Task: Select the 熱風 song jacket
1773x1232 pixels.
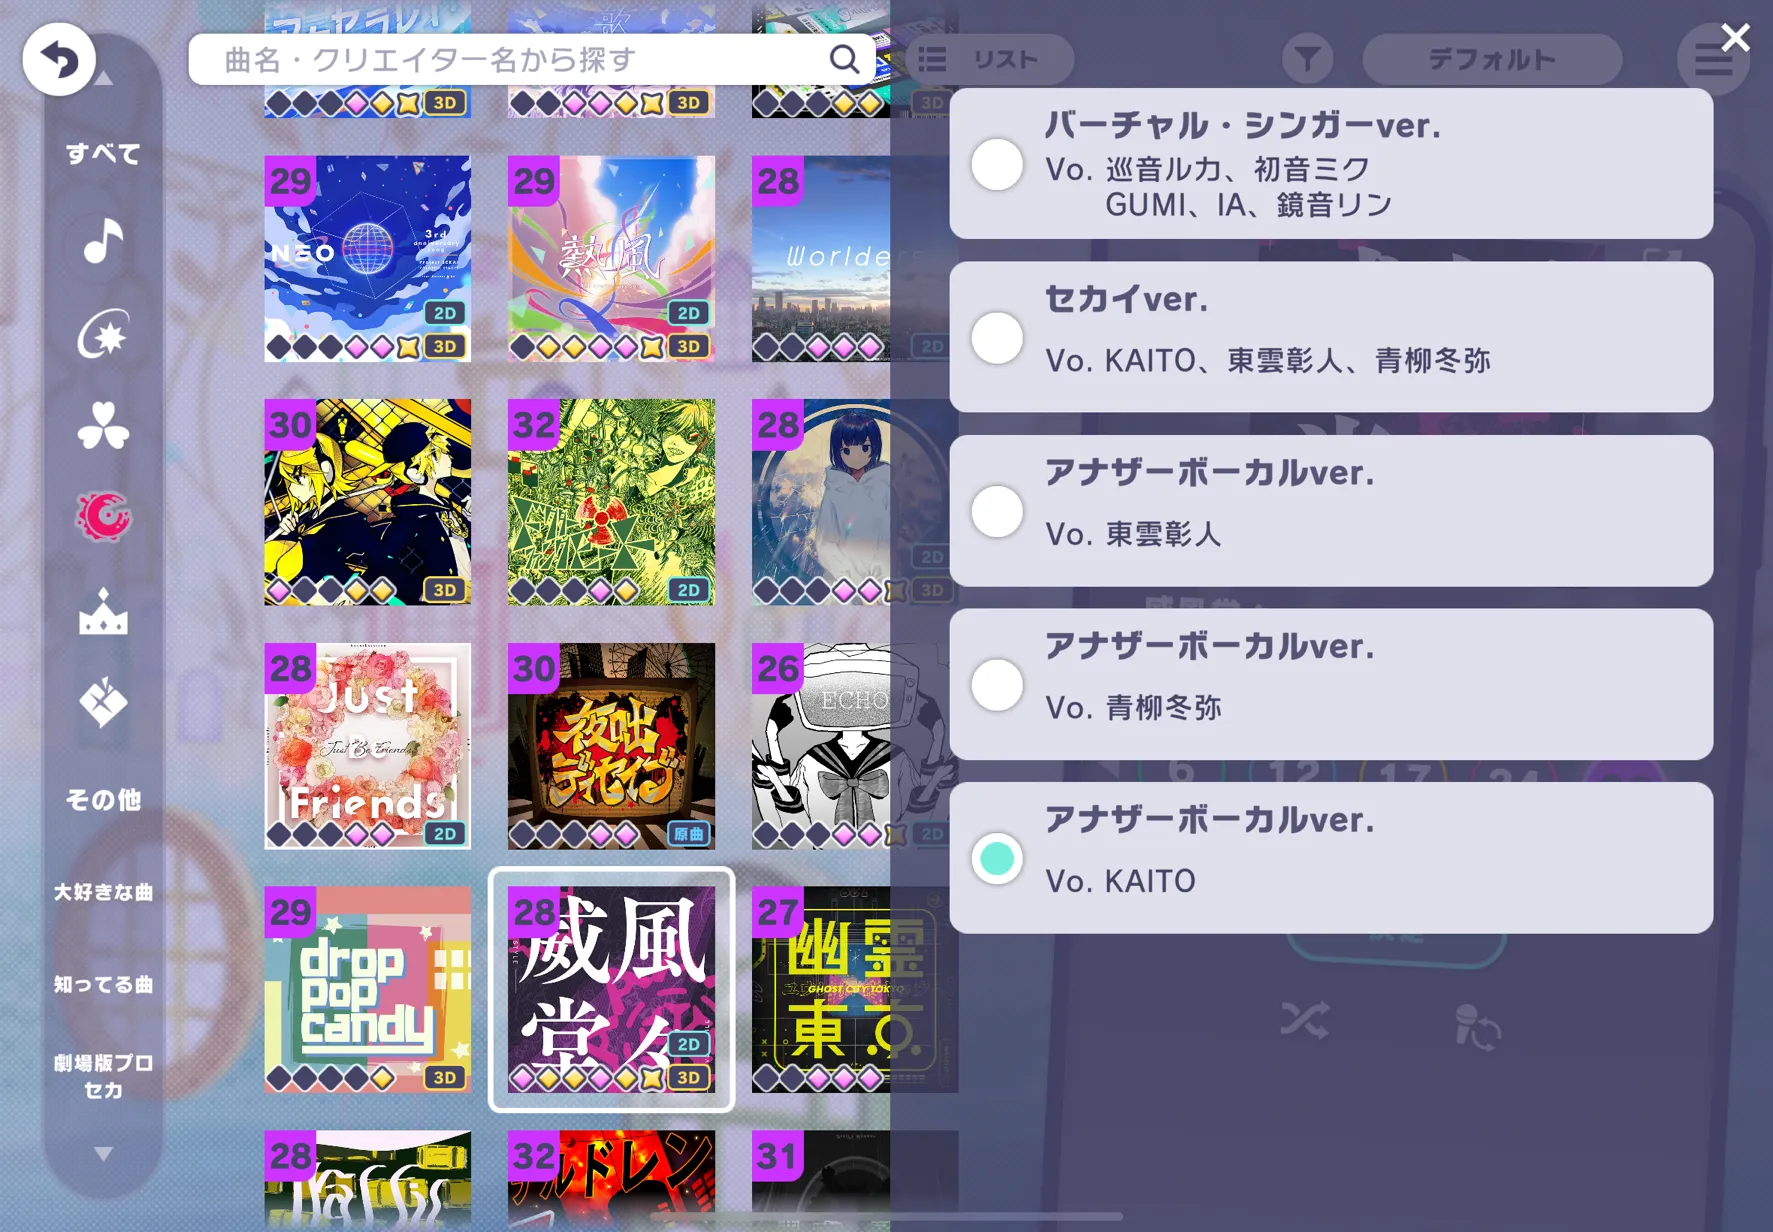Action: pos(611,258)
